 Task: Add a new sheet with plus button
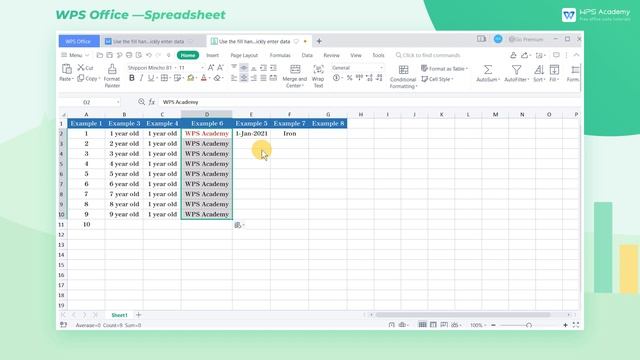click(138, 315)
